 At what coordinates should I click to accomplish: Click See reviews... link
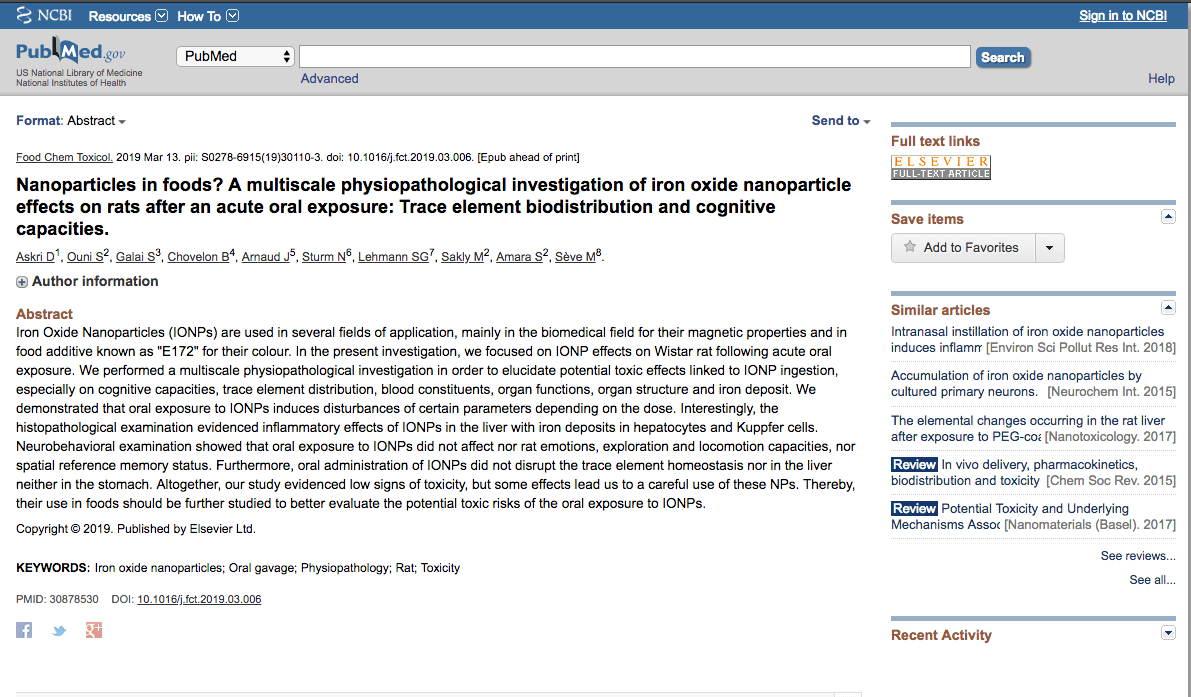(1138, 556)
